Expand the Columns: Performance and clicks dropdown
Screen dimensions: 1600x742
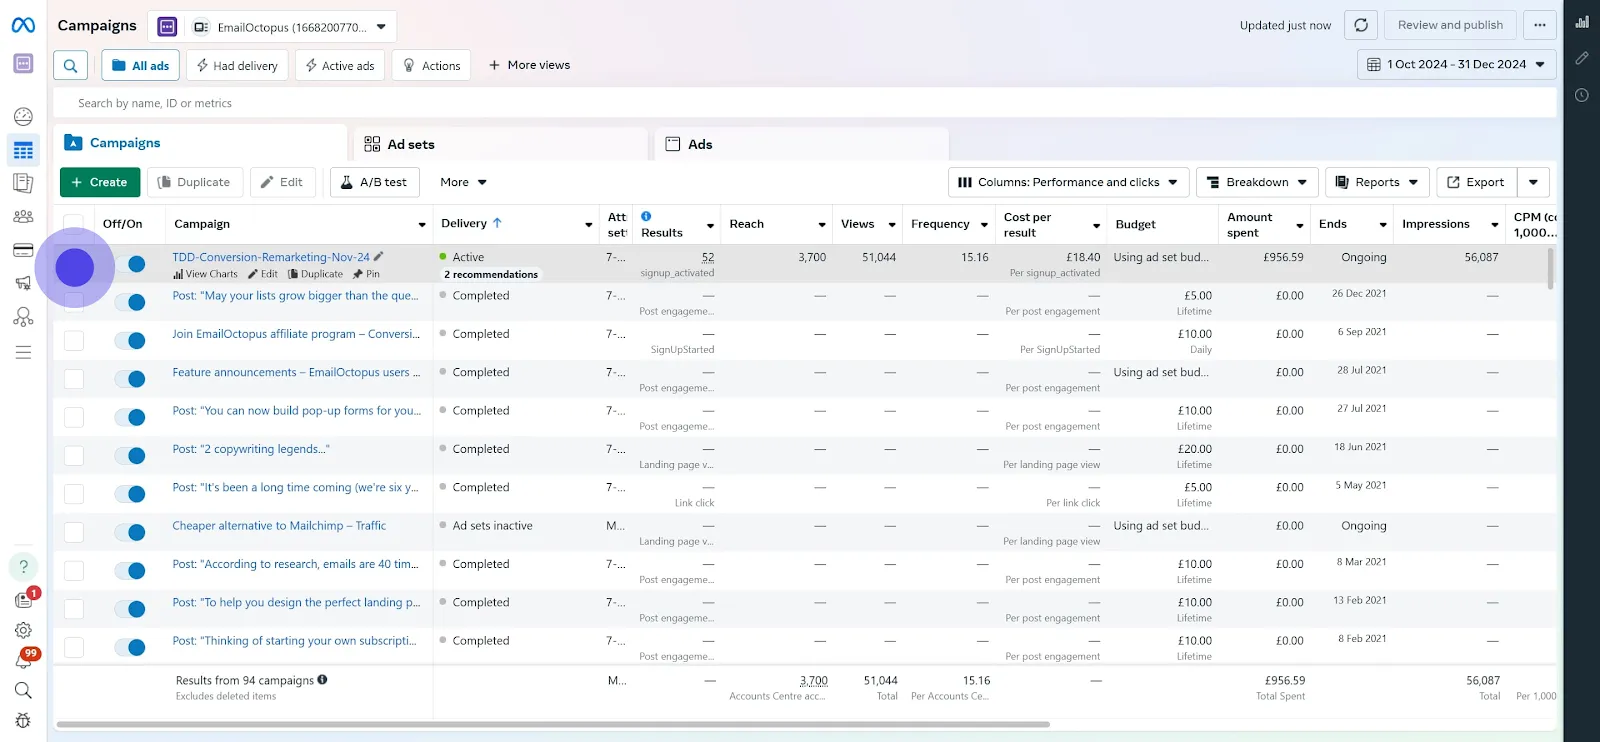point(1068,182)
